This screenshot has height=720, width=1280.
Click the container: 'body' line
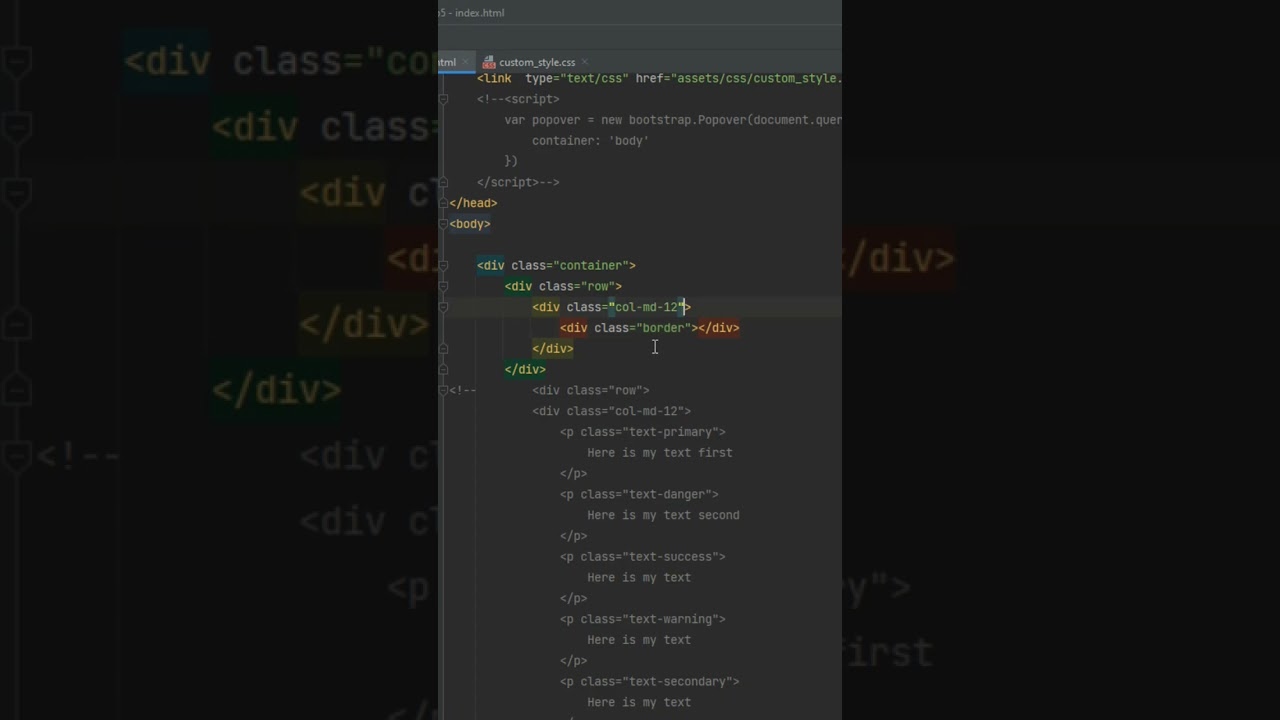click(x=590, y=141)
